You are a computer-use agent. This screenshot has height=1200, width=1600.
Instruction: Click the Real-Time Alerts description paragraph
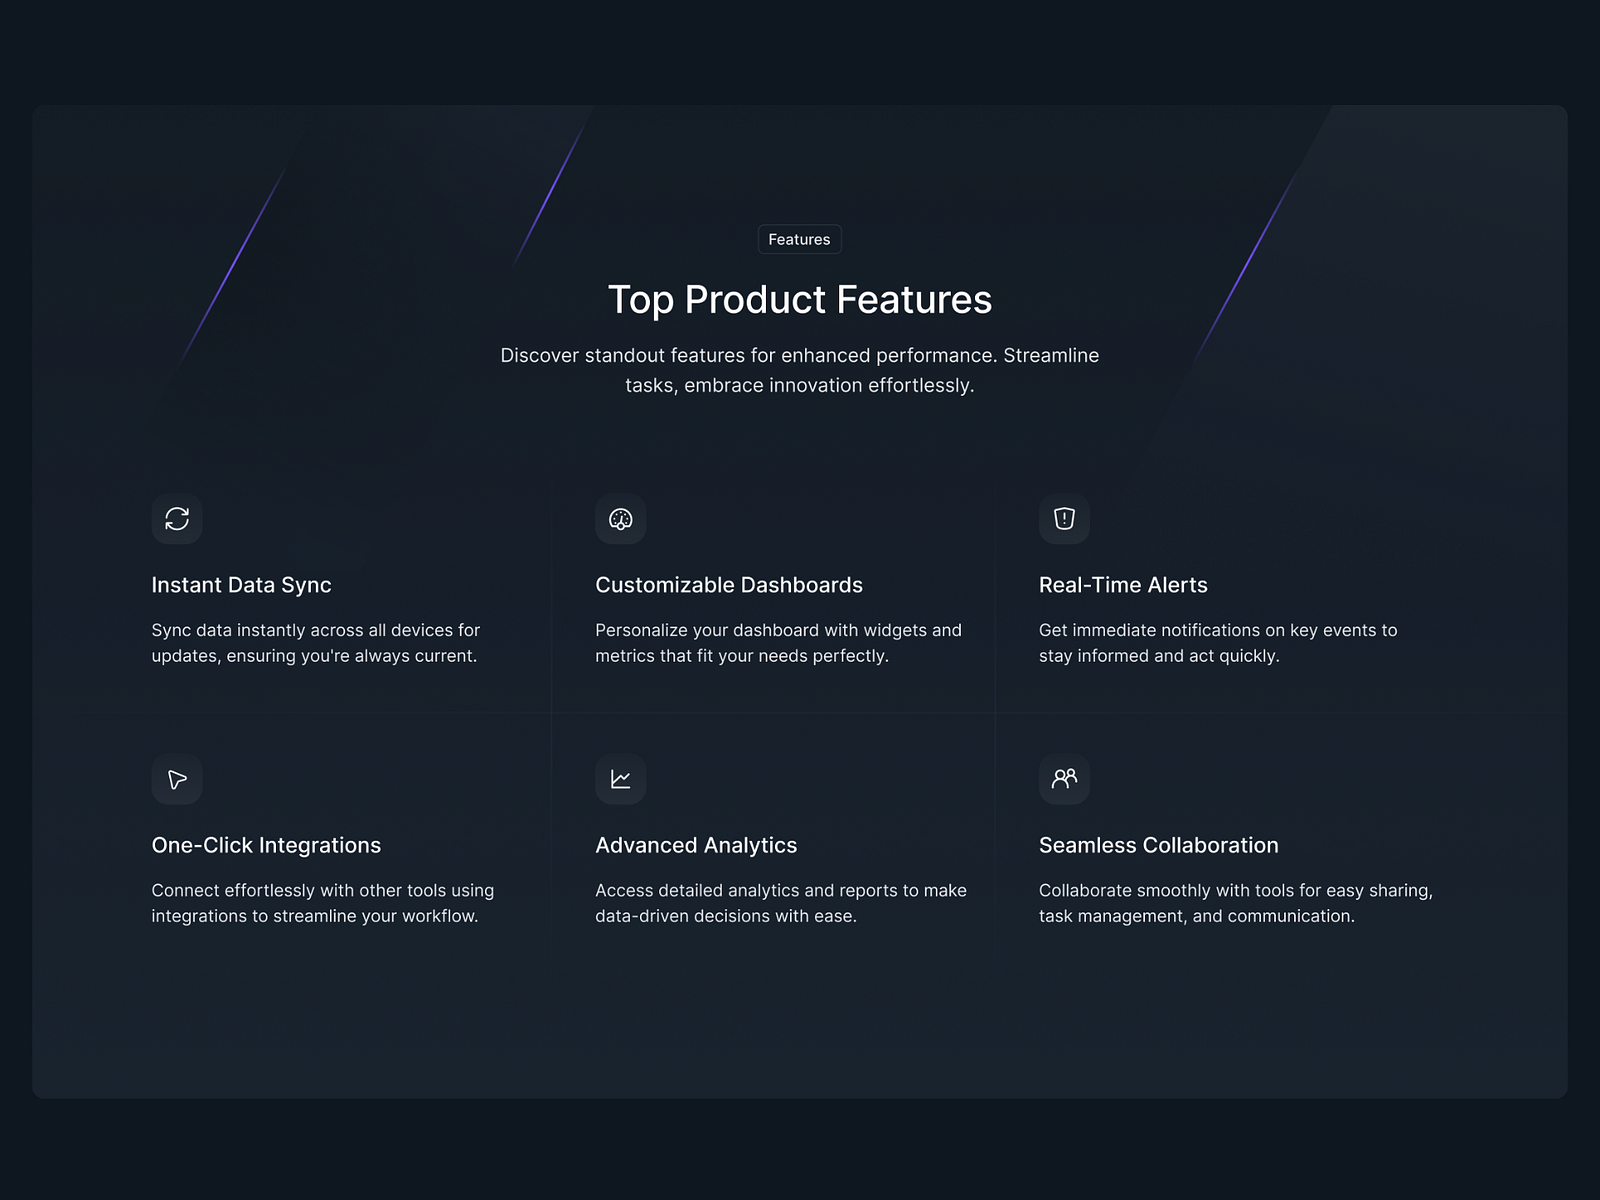(1218, 643)
